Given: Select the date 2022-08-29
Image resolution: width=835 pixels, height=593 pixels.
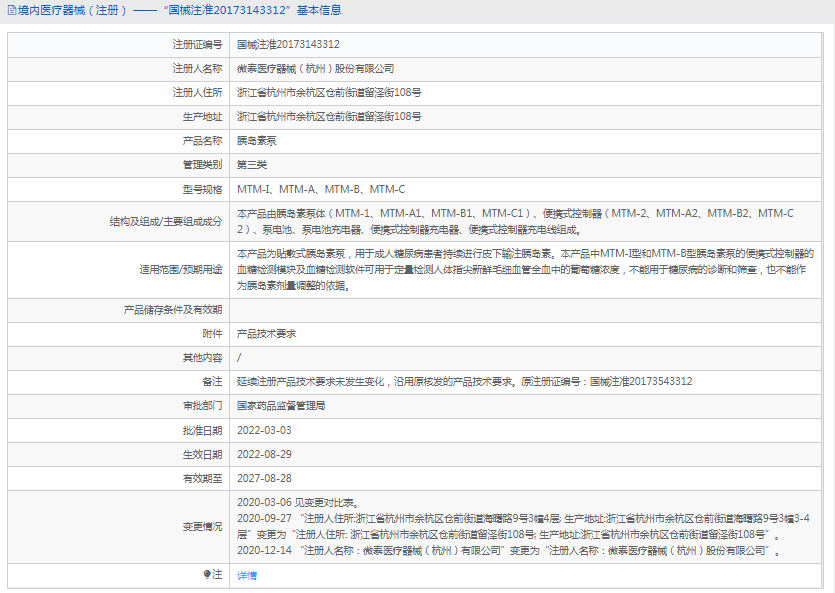Looking at the screenshot, I should (264, 455).
